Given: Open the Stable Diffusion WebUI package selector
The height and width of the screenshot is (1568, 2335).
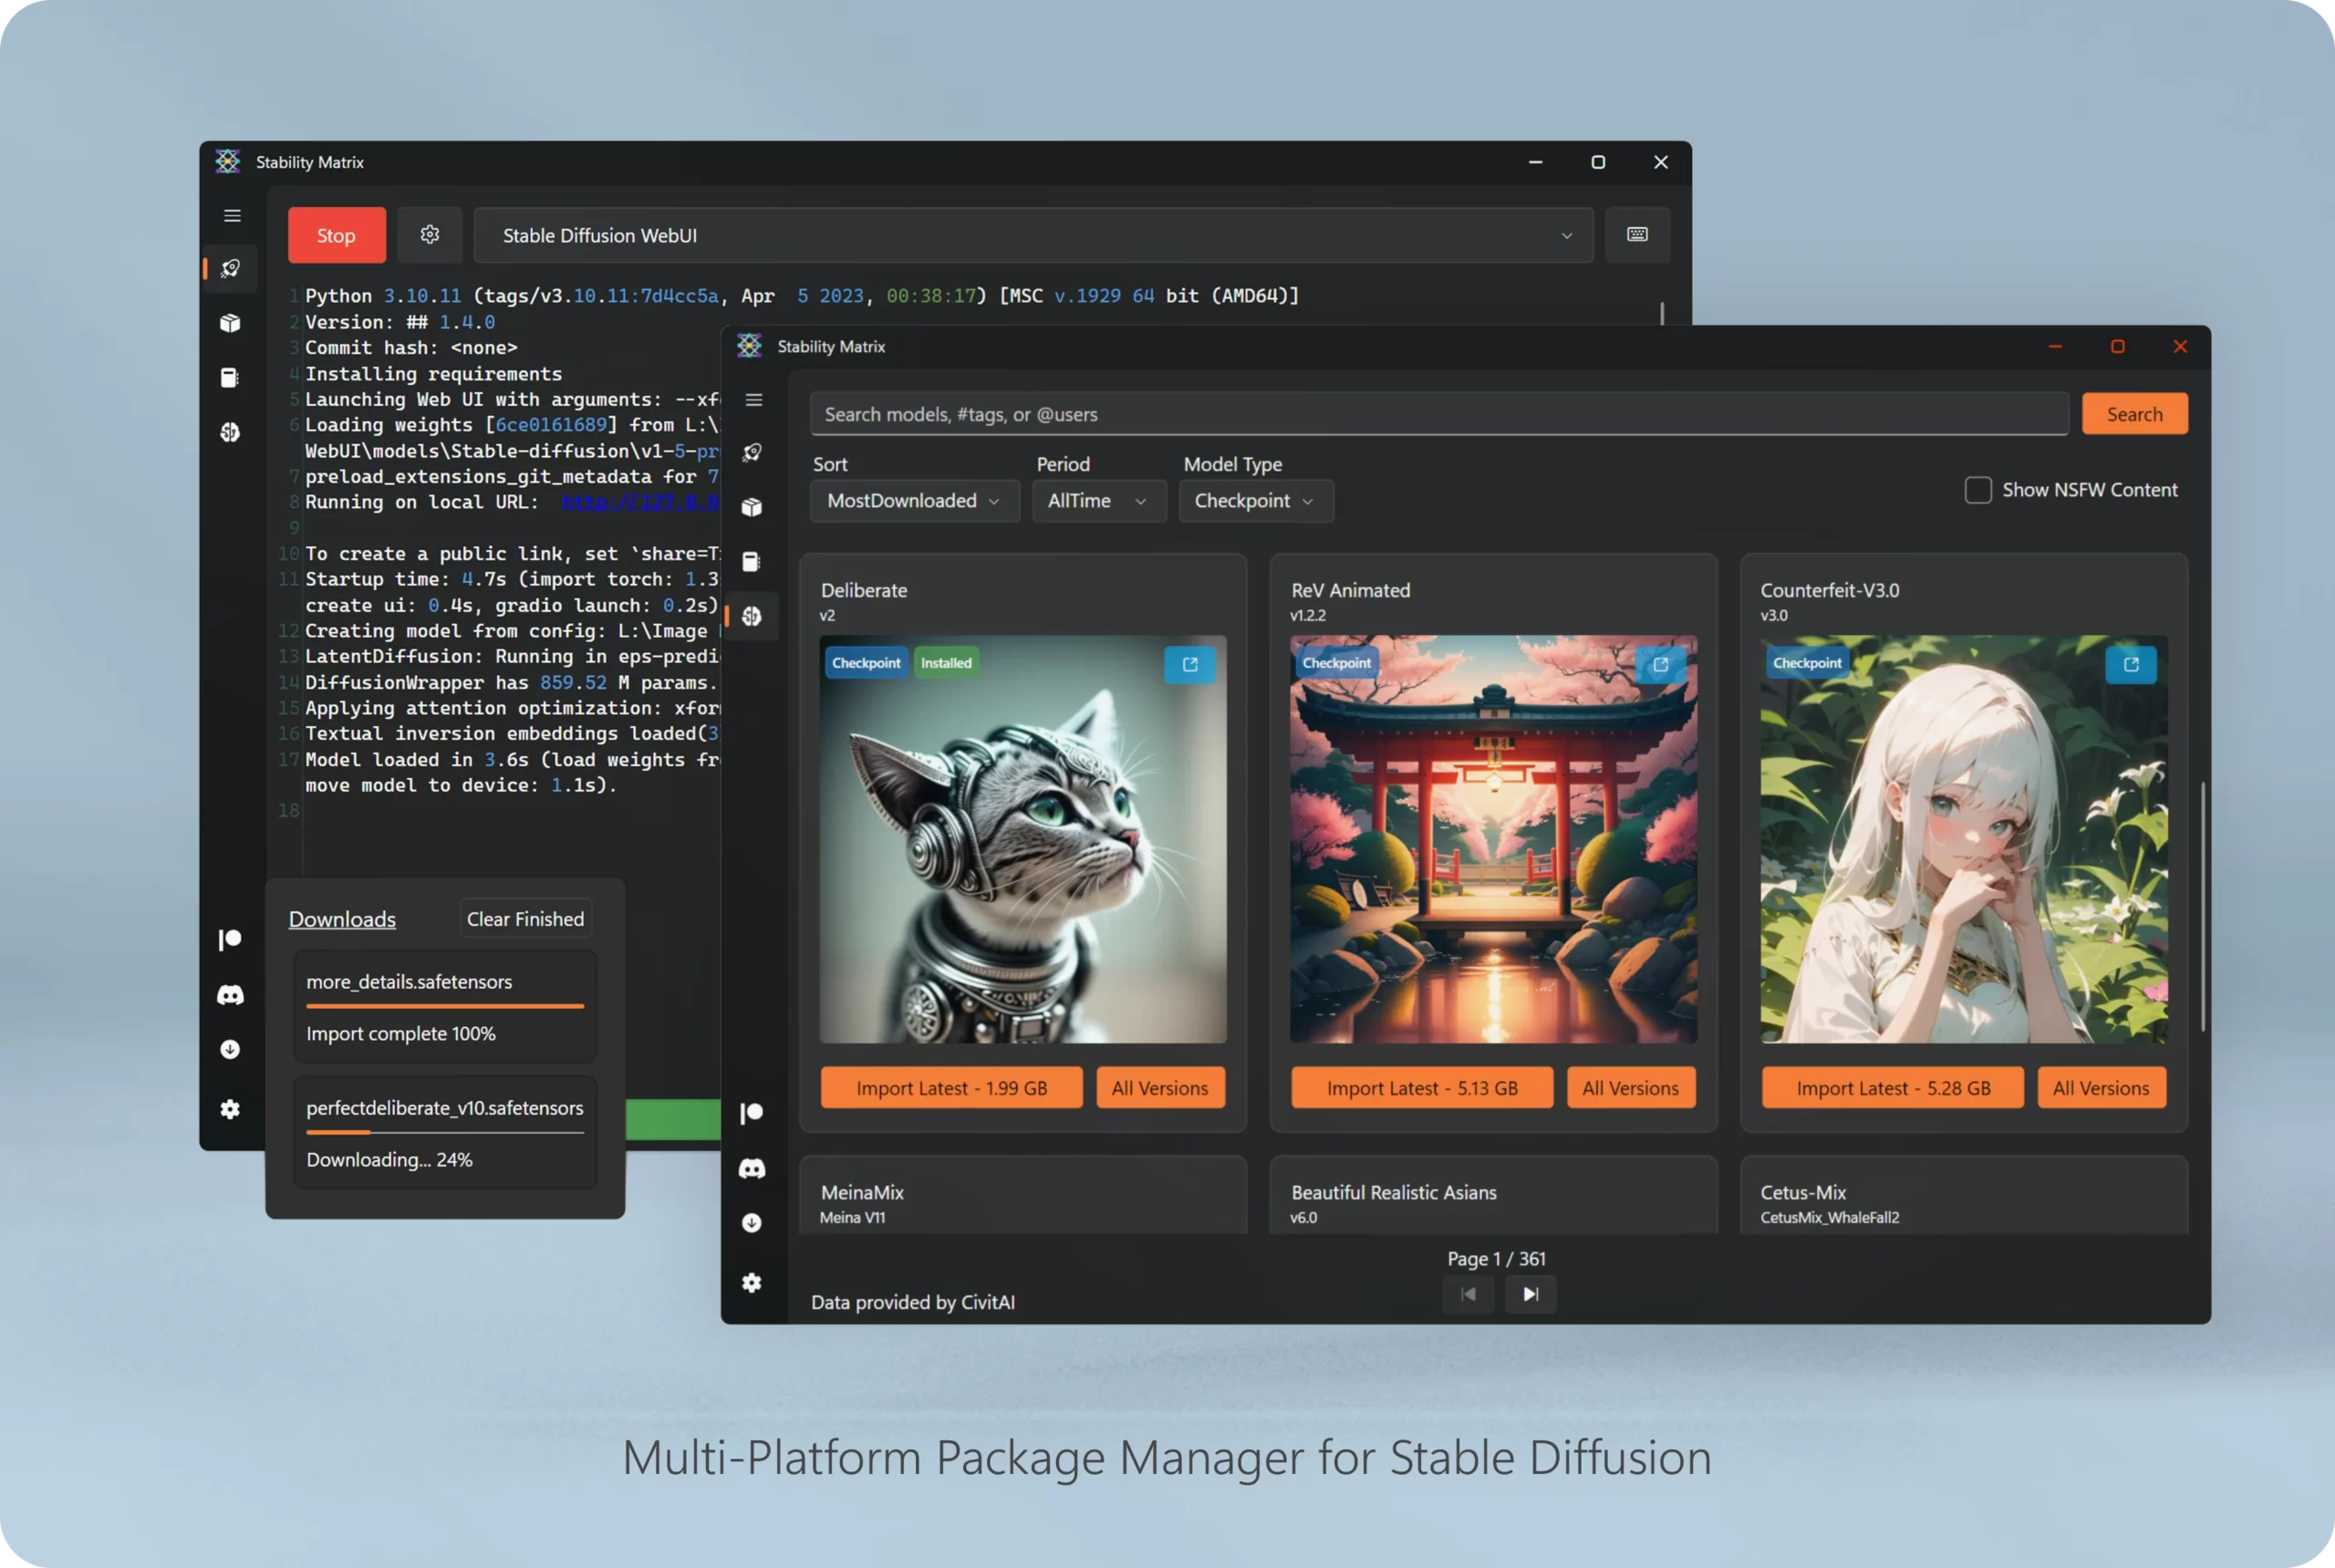Looking at the screenshot, I should tap(1032, 236).
